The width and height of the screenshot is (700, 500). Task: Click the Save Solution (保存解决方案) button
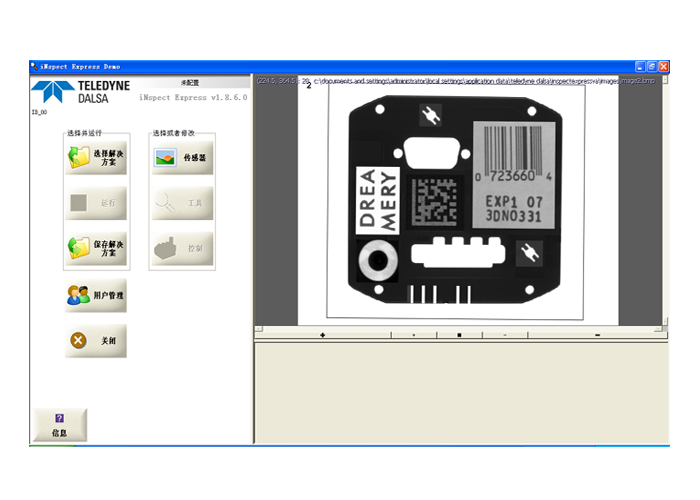click(96, 247)
